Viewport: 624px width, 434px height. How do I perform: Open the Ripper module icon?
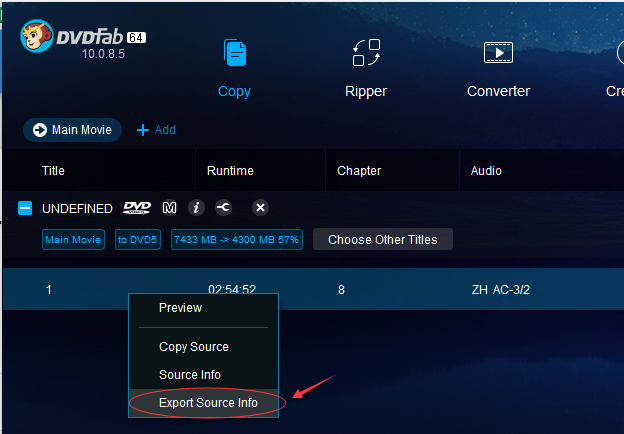(x=366, y=52)
